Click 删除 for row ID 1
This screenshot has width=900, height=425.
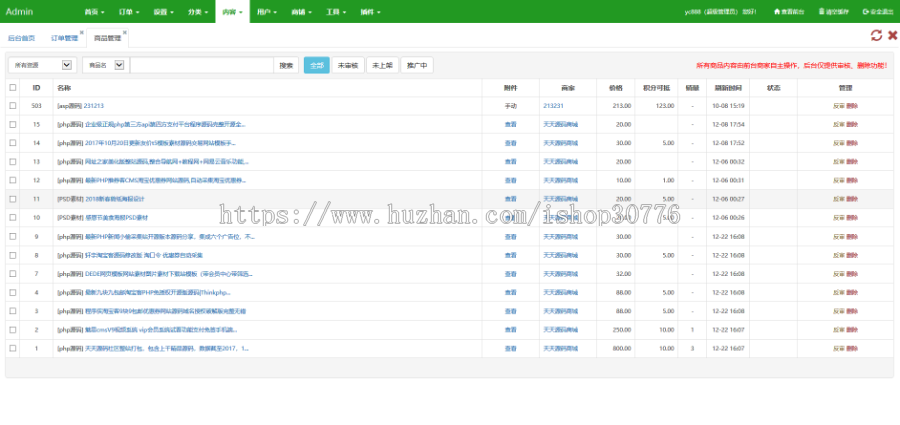click(852, 348)
